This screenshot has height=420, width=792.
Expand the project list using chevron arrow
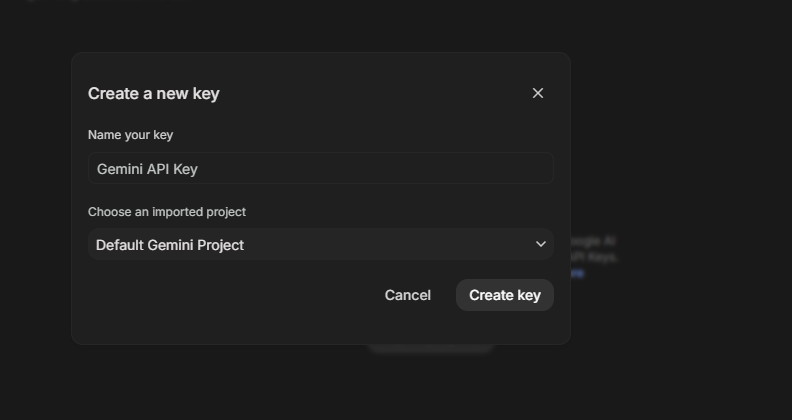540,244
